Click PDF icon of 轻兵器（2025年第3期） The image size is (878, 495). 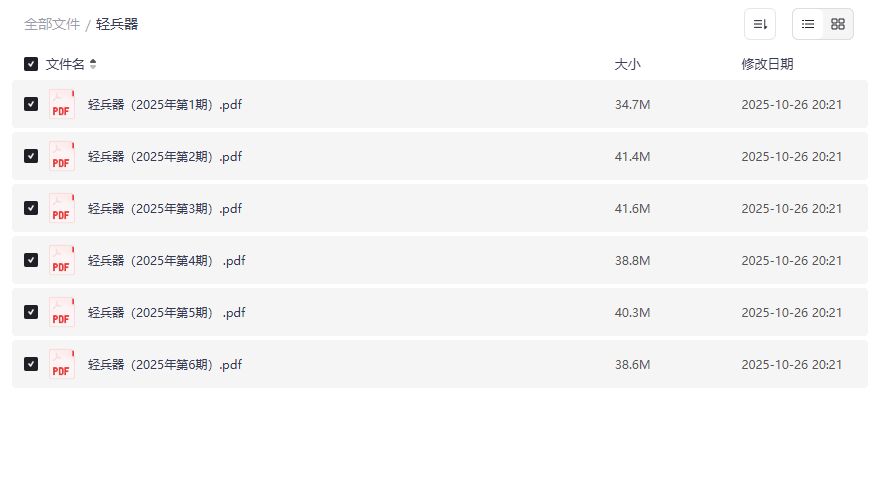coord(62,208)
